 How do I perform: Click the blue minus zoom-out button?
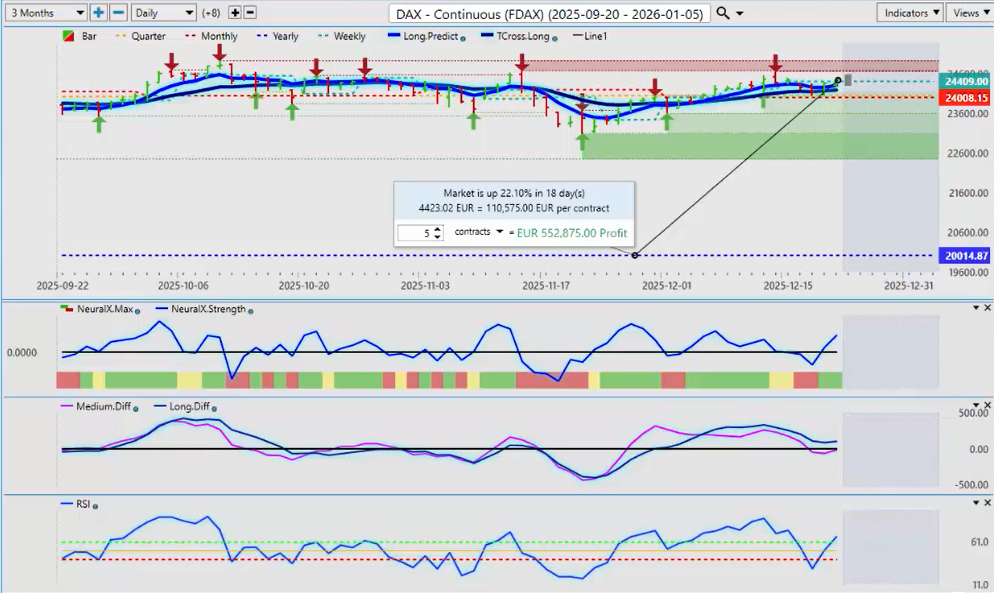click(118, 13)
